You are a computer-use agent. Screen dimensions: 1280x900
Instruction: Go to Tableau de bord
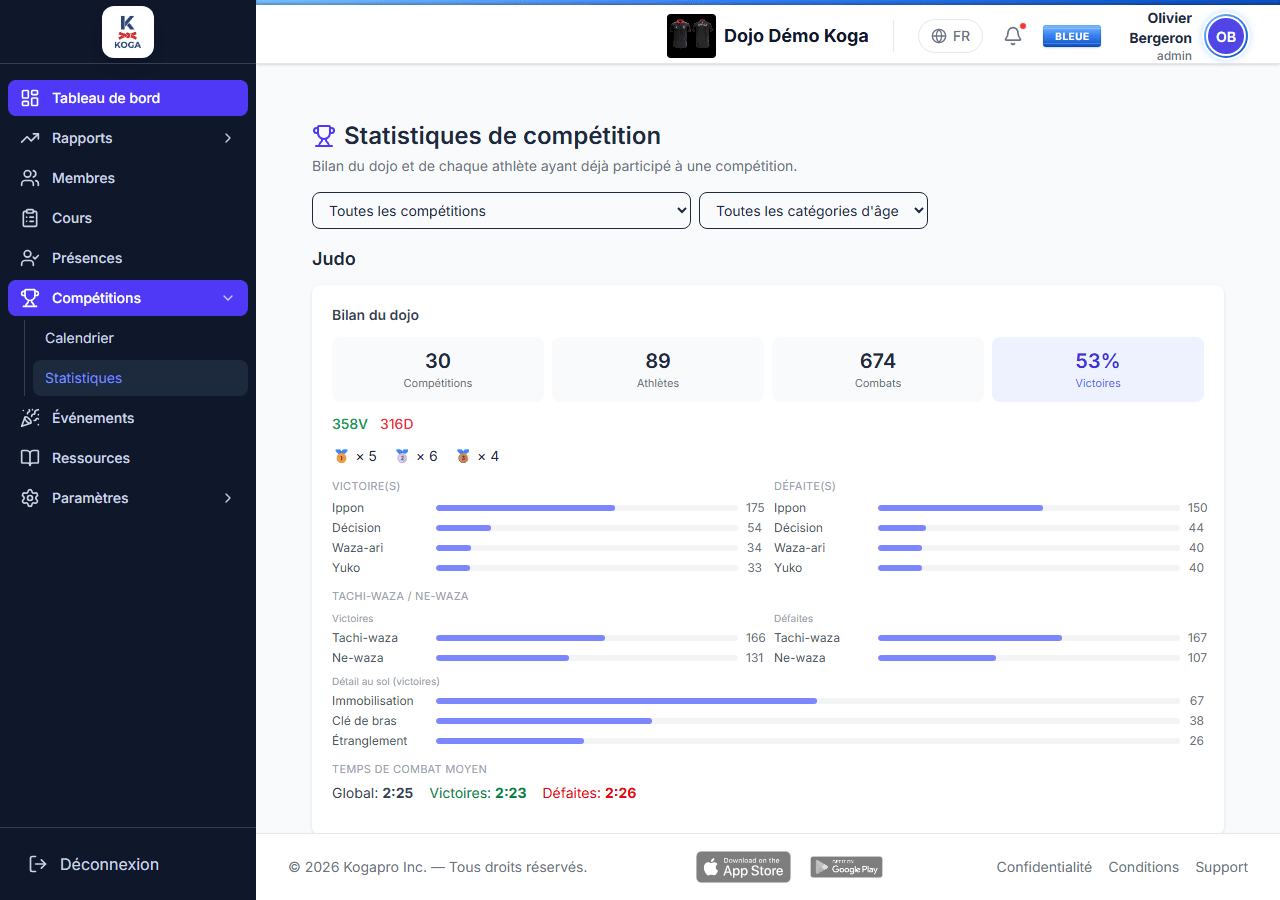coord(128,98)
